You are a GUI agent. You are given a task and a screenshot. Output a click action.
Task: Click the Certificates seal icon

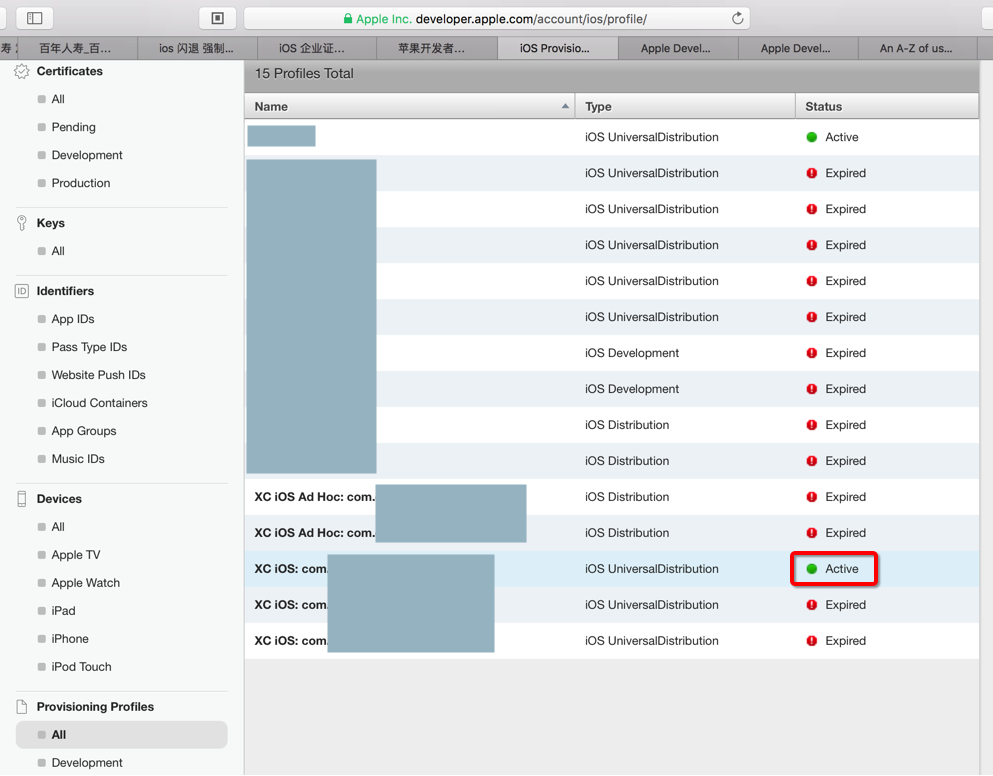22,72
